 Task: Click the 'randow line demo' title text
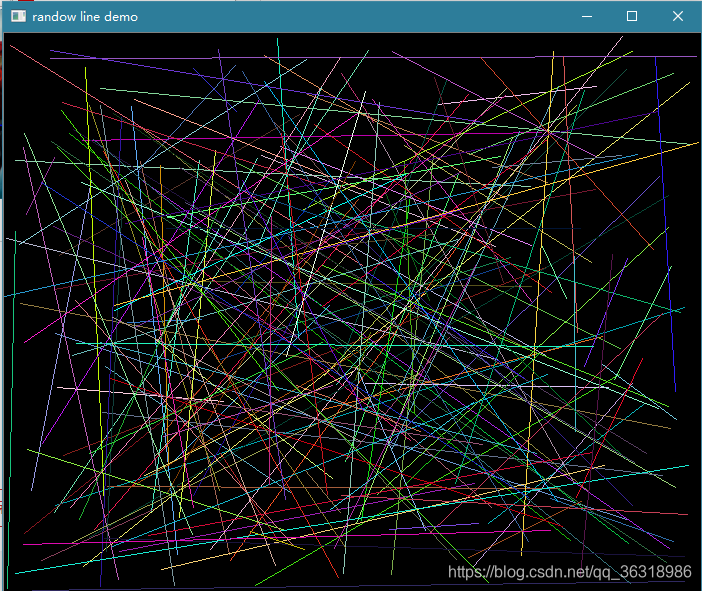click(85, 17)
